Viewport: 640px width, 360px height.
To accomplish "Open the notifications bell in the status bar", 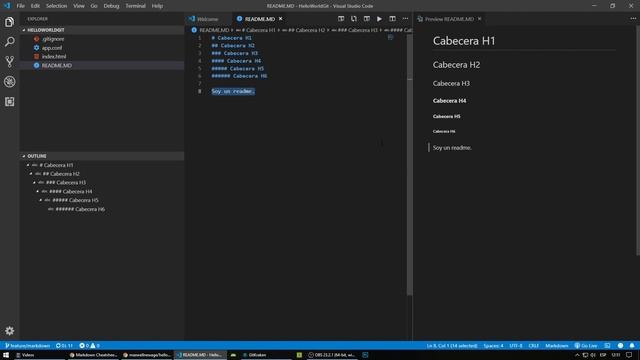I will pyautogui.click(x=632, y=346).
